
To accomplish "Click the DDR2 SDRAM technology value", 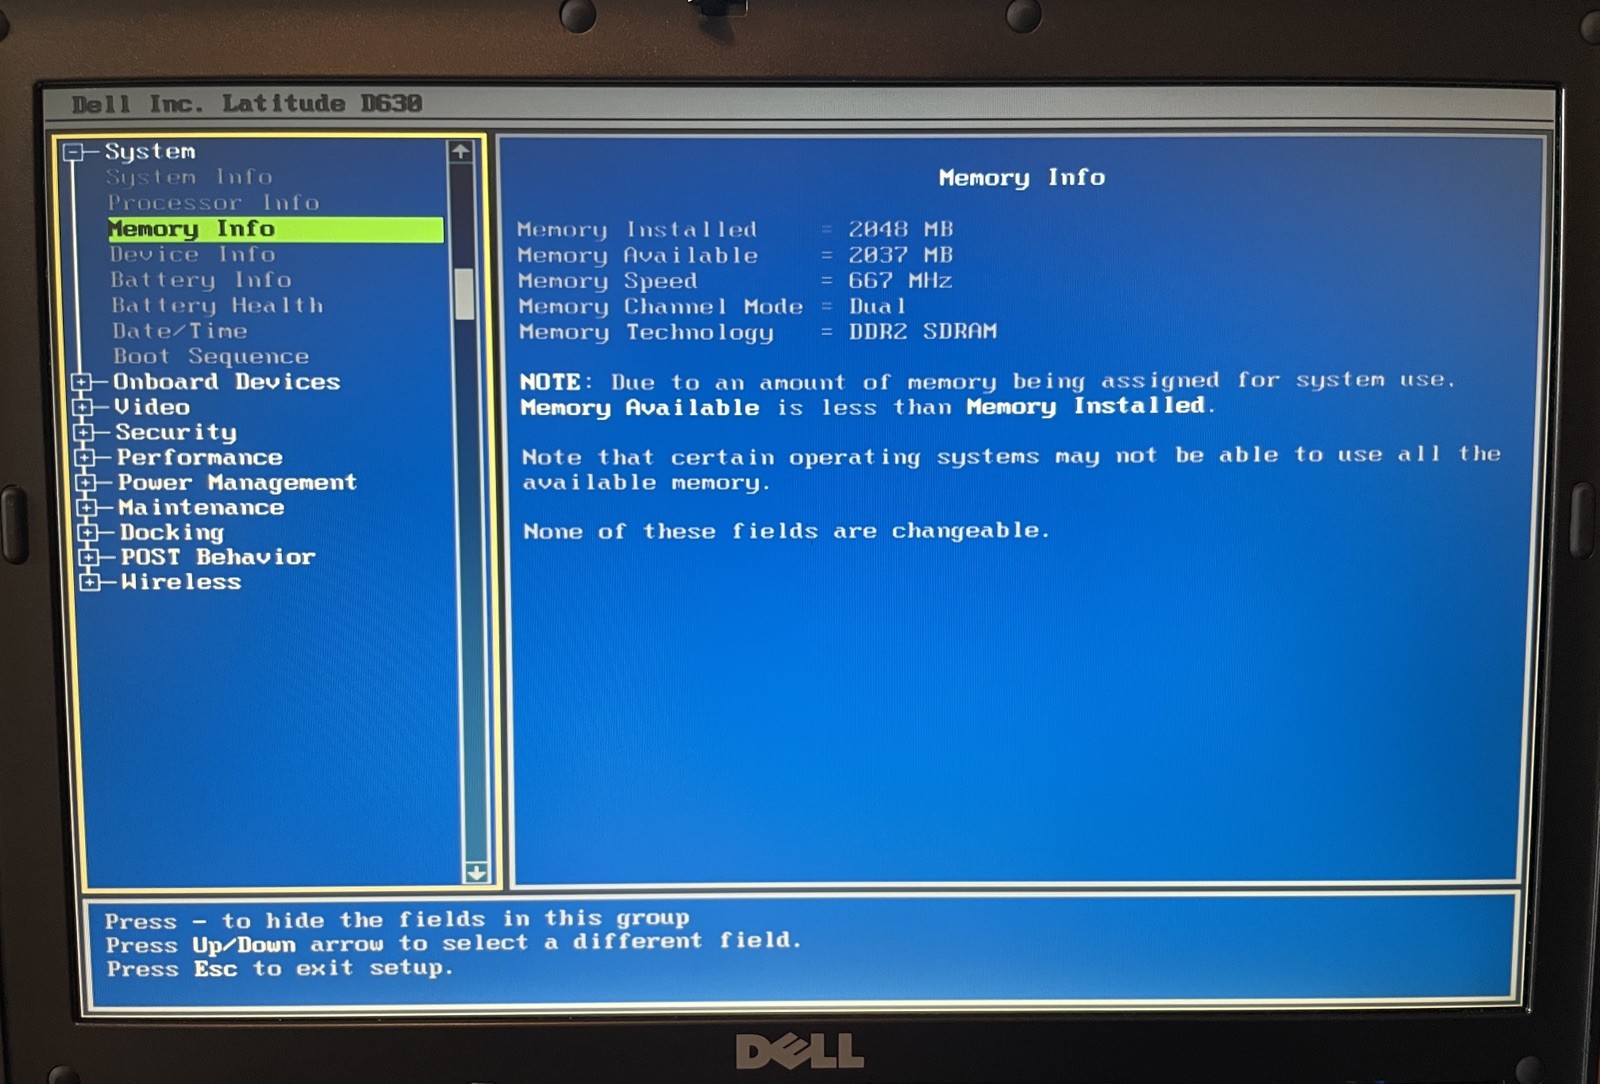I will tap(923, 331).
